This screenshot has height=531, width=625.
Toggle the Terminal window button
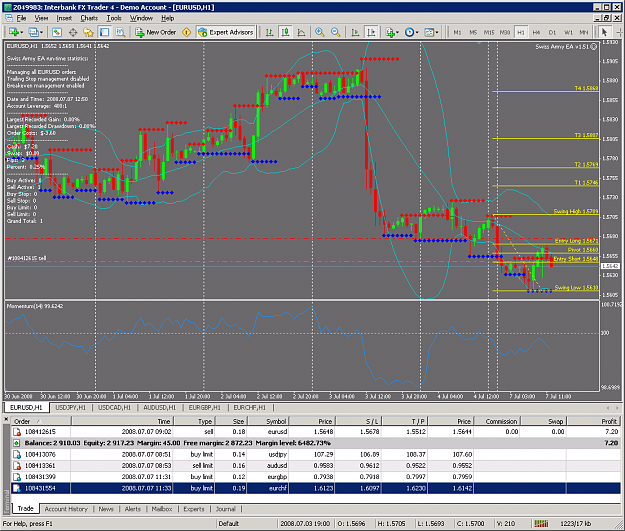click(104, 32)
